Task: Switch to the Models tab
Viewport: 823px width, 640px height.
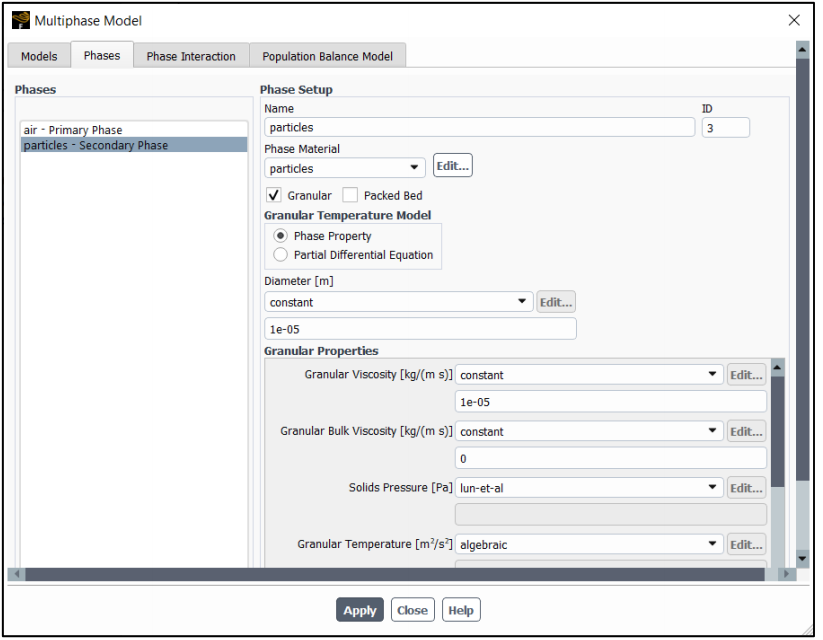Action: 39,56
